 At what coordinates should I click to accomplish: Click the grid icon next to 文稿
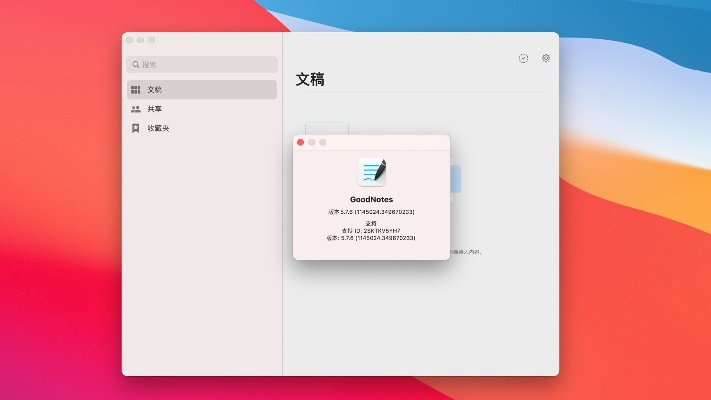click(x=136, y=89)
